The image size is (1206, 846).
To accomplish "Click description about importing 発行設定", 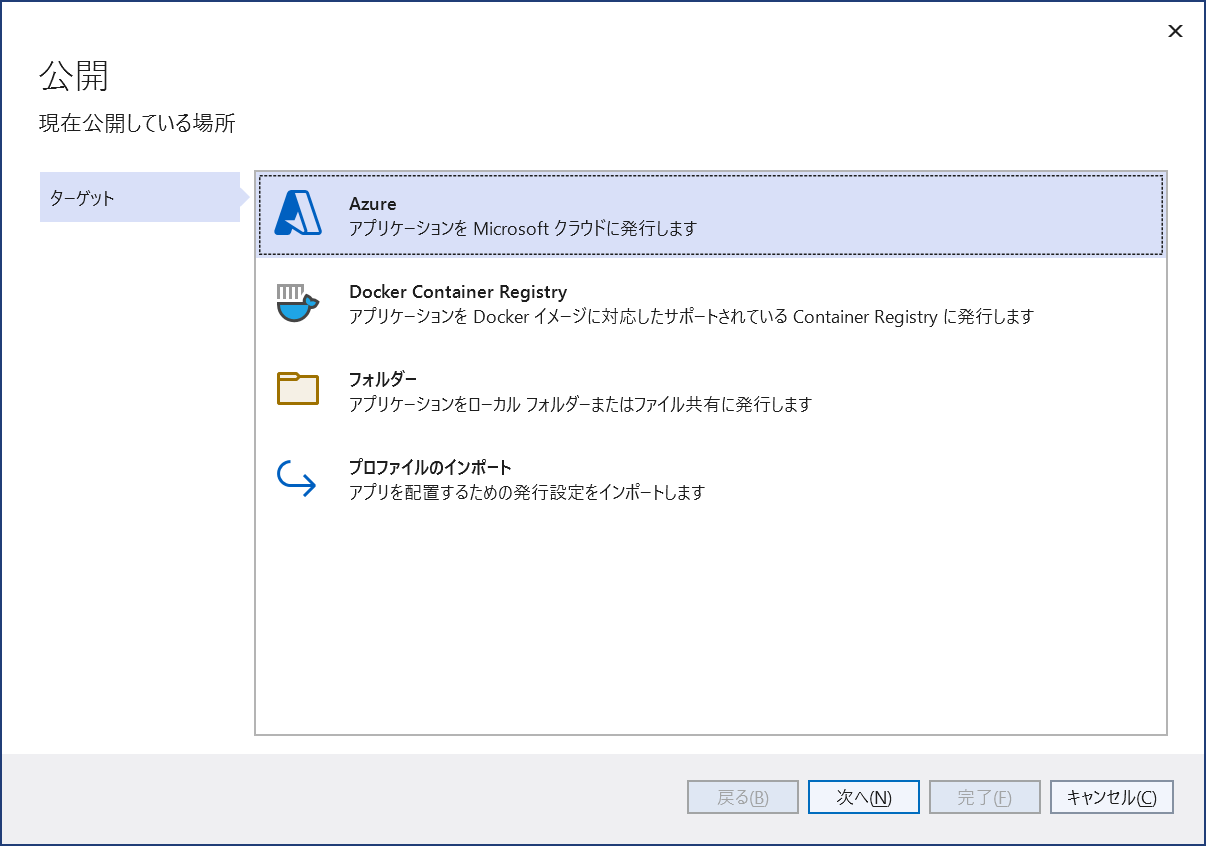I will (527, 492).
